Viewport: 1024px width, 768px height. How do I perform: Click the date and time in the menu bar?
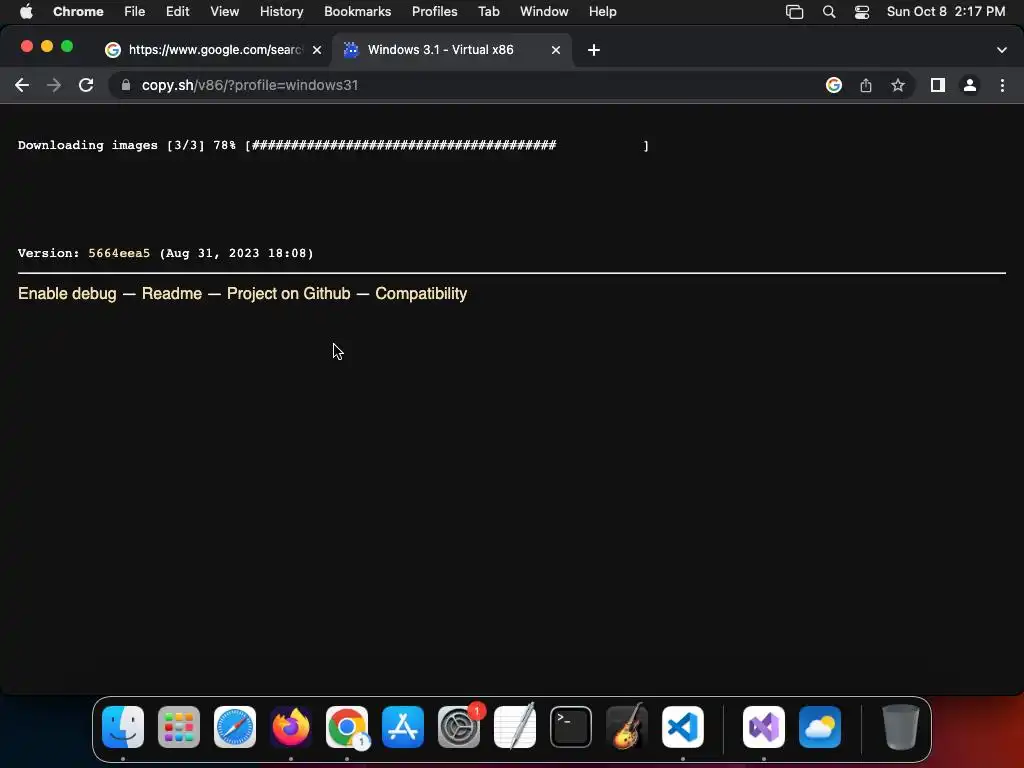[x=946, y=11]
